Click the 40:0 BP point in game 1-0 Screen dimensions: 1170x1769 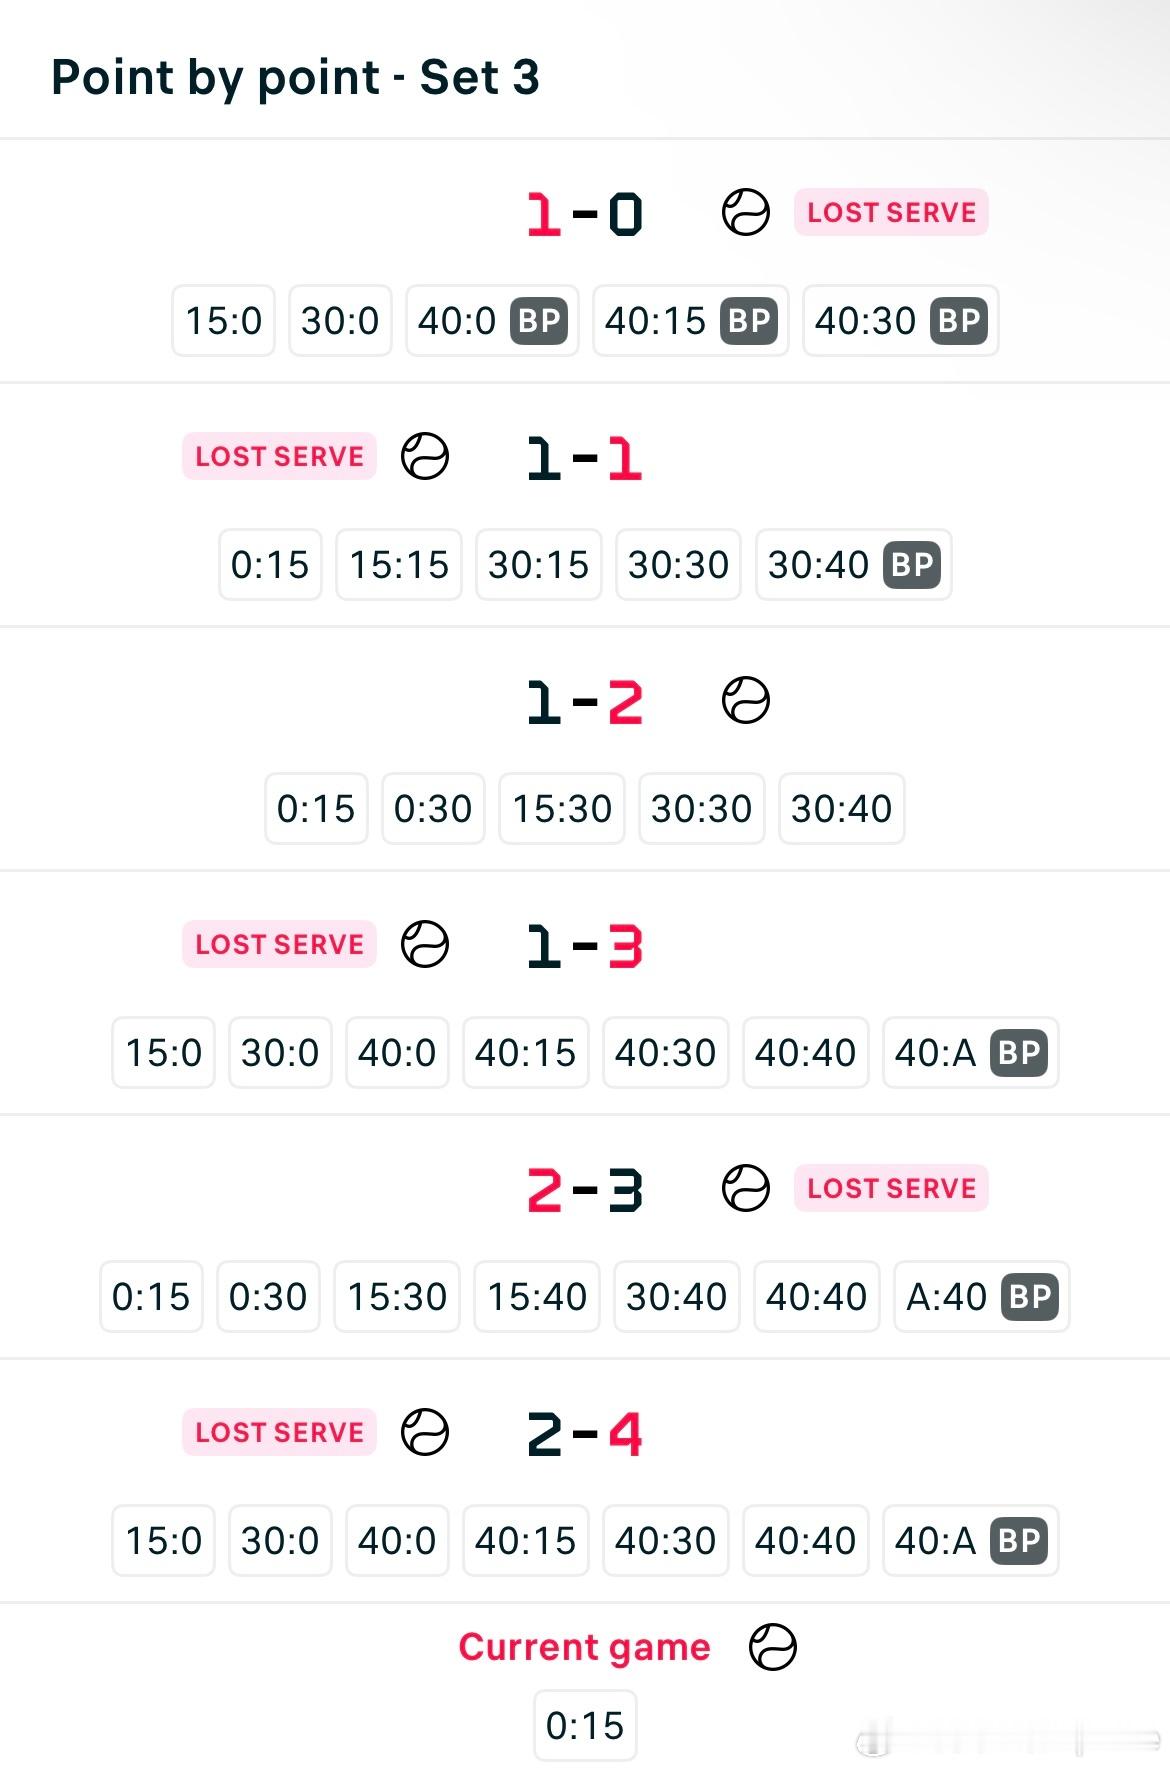pos(492,321)
